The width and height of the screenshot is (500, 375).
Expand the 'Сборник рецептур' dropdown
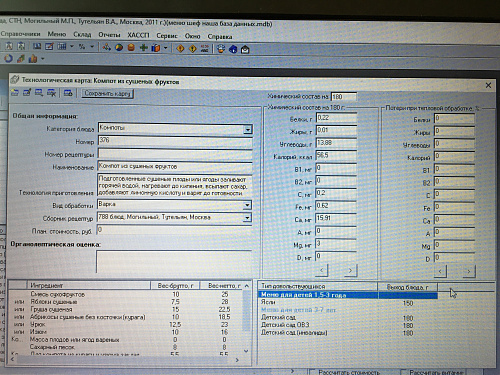click(x=247, y=218)
